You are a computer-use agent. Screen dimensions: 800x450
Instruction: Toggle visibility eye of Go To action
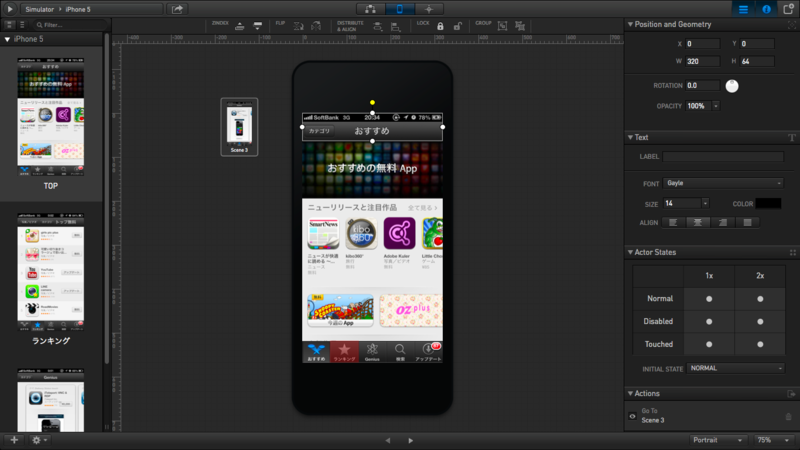coord(633,416)
